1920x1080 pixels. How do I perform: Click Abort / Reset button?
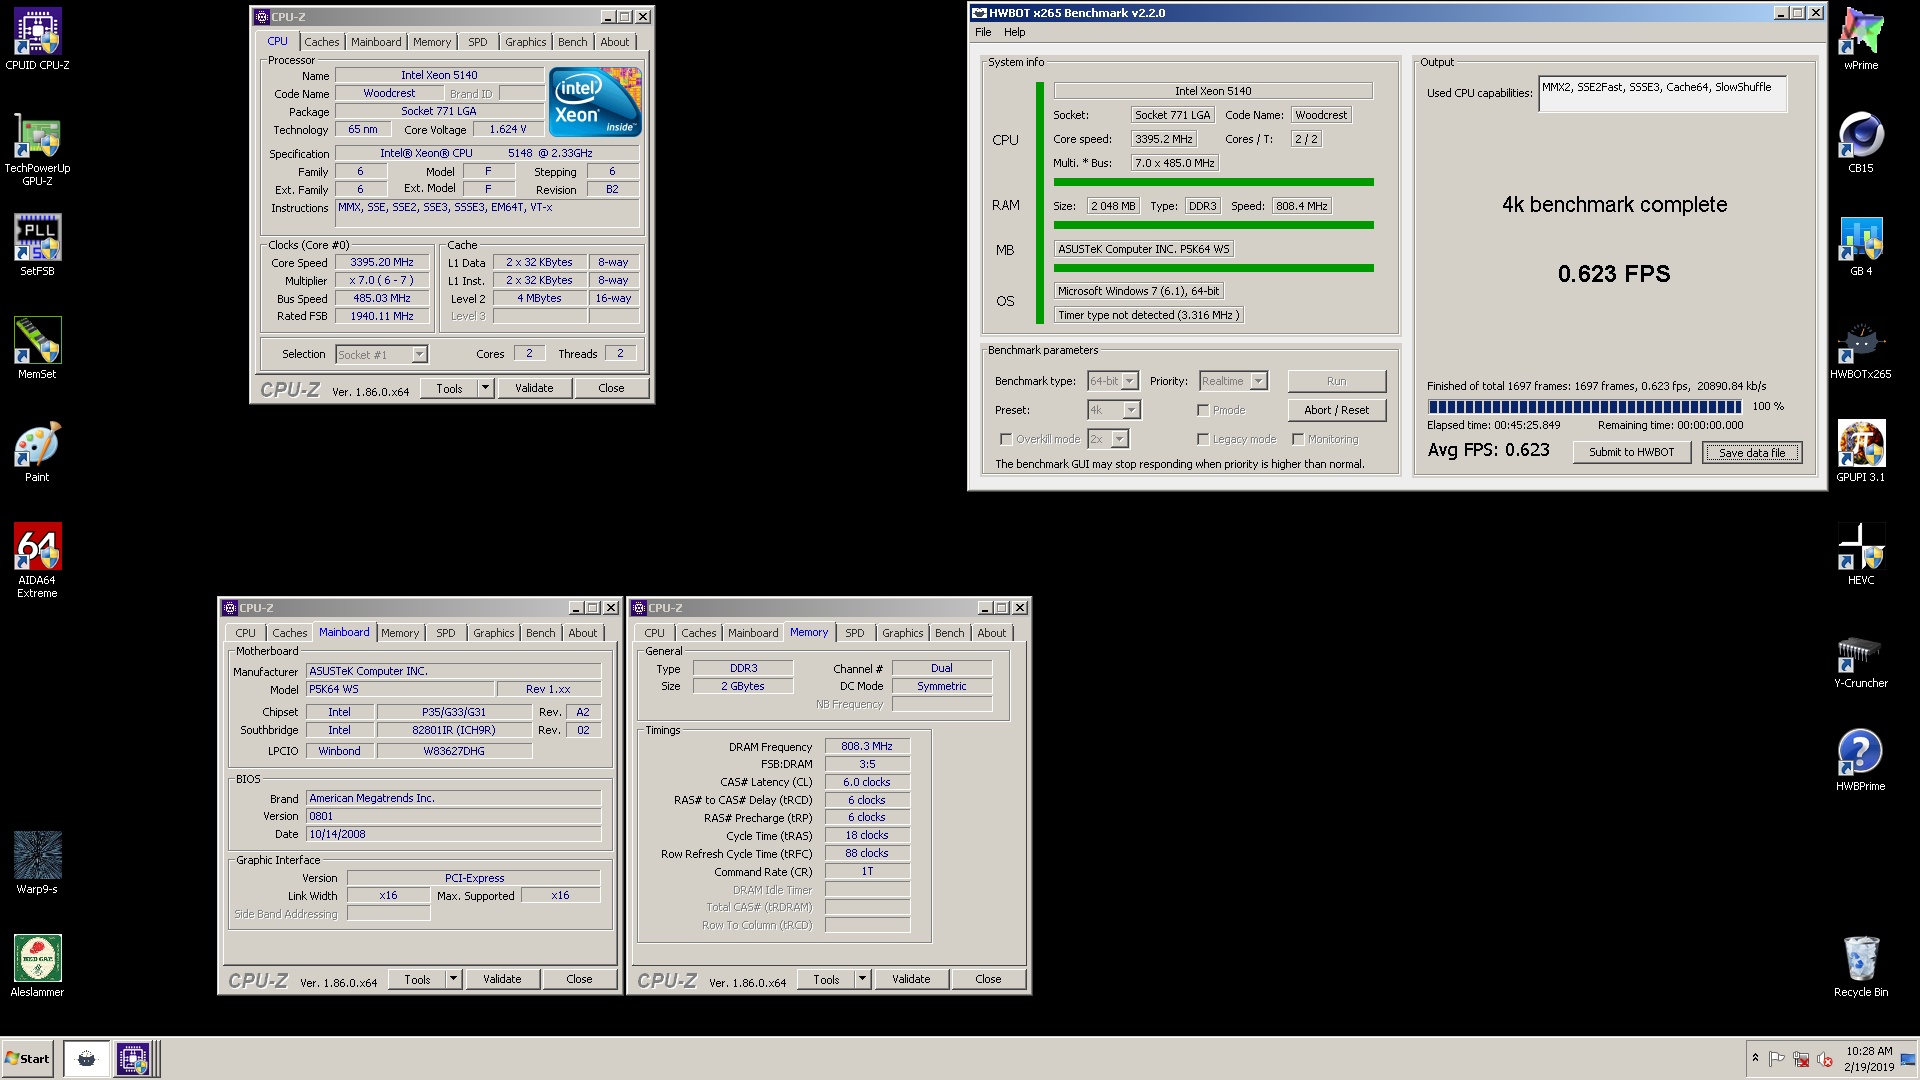pos(1336,410)
